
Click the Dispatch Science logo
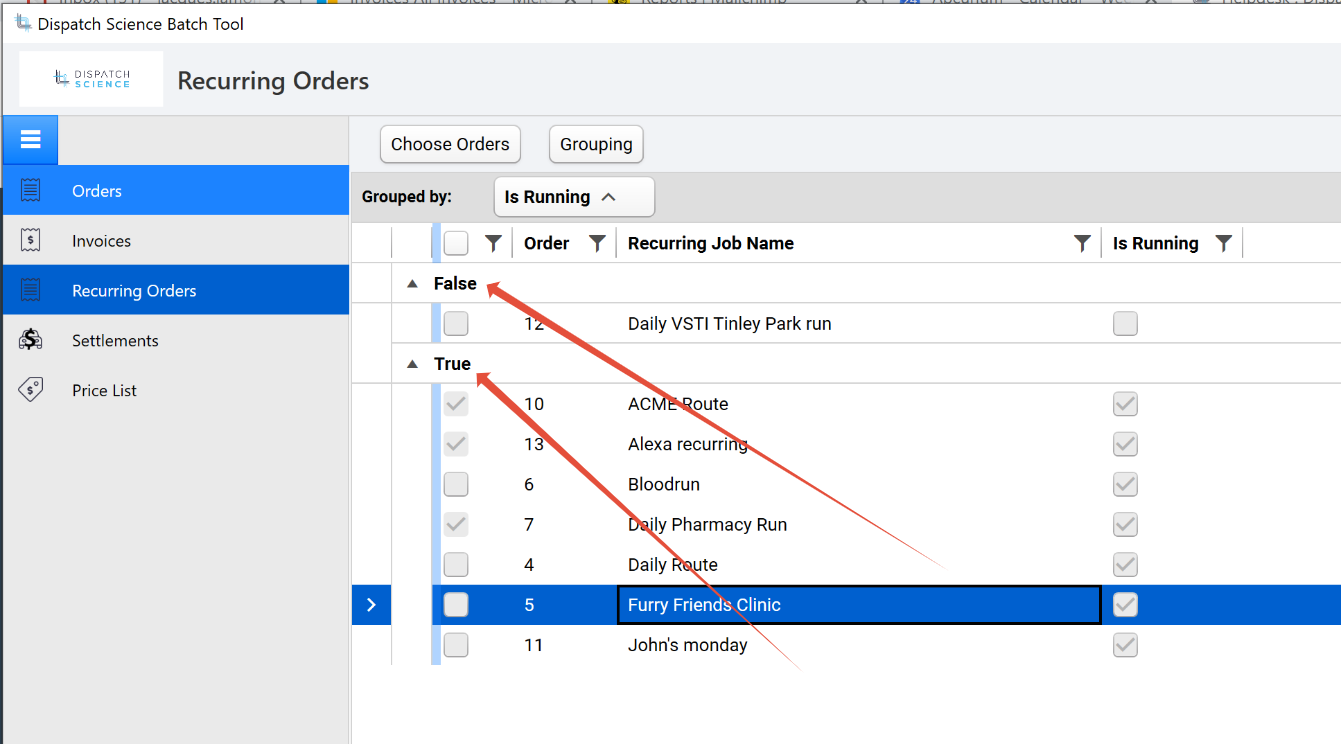(x=91, y=79)
